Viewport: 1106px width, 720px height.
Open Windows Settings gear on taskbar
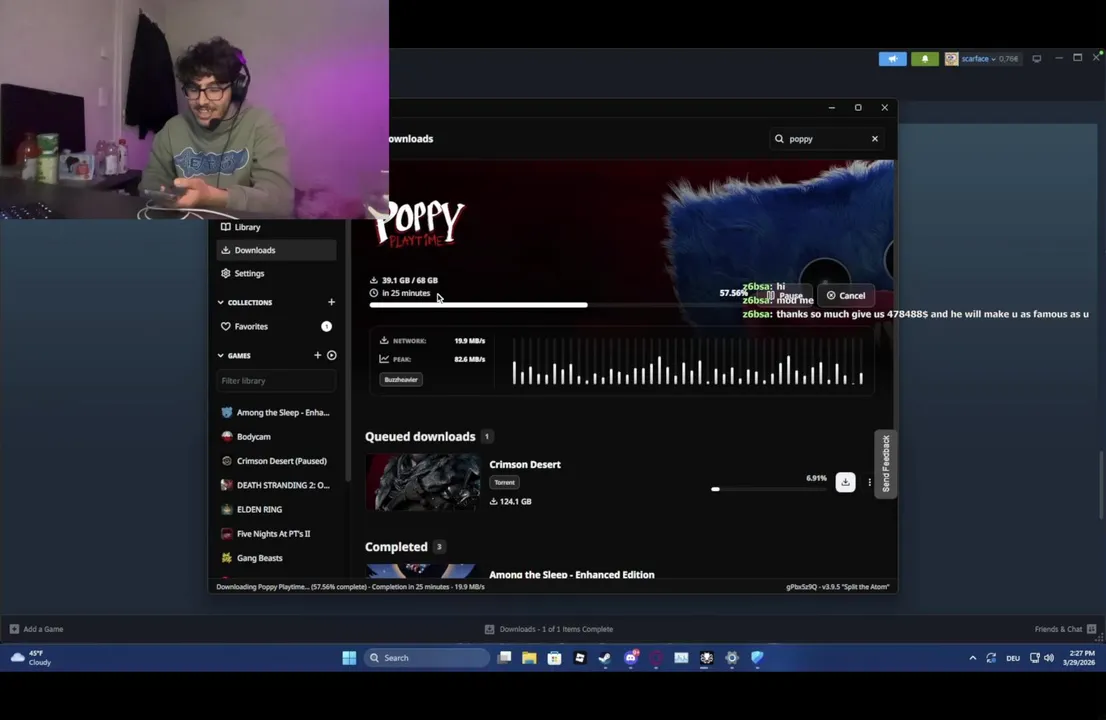click(x=732, y=658)
